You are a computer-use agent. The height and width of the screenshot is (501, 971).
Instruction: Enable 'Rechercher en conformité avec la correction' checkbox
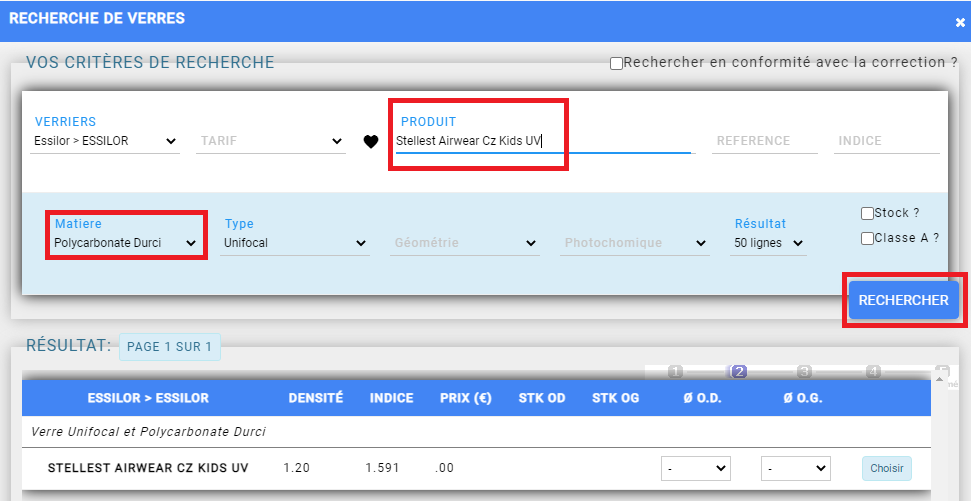[x=616, y=64]
